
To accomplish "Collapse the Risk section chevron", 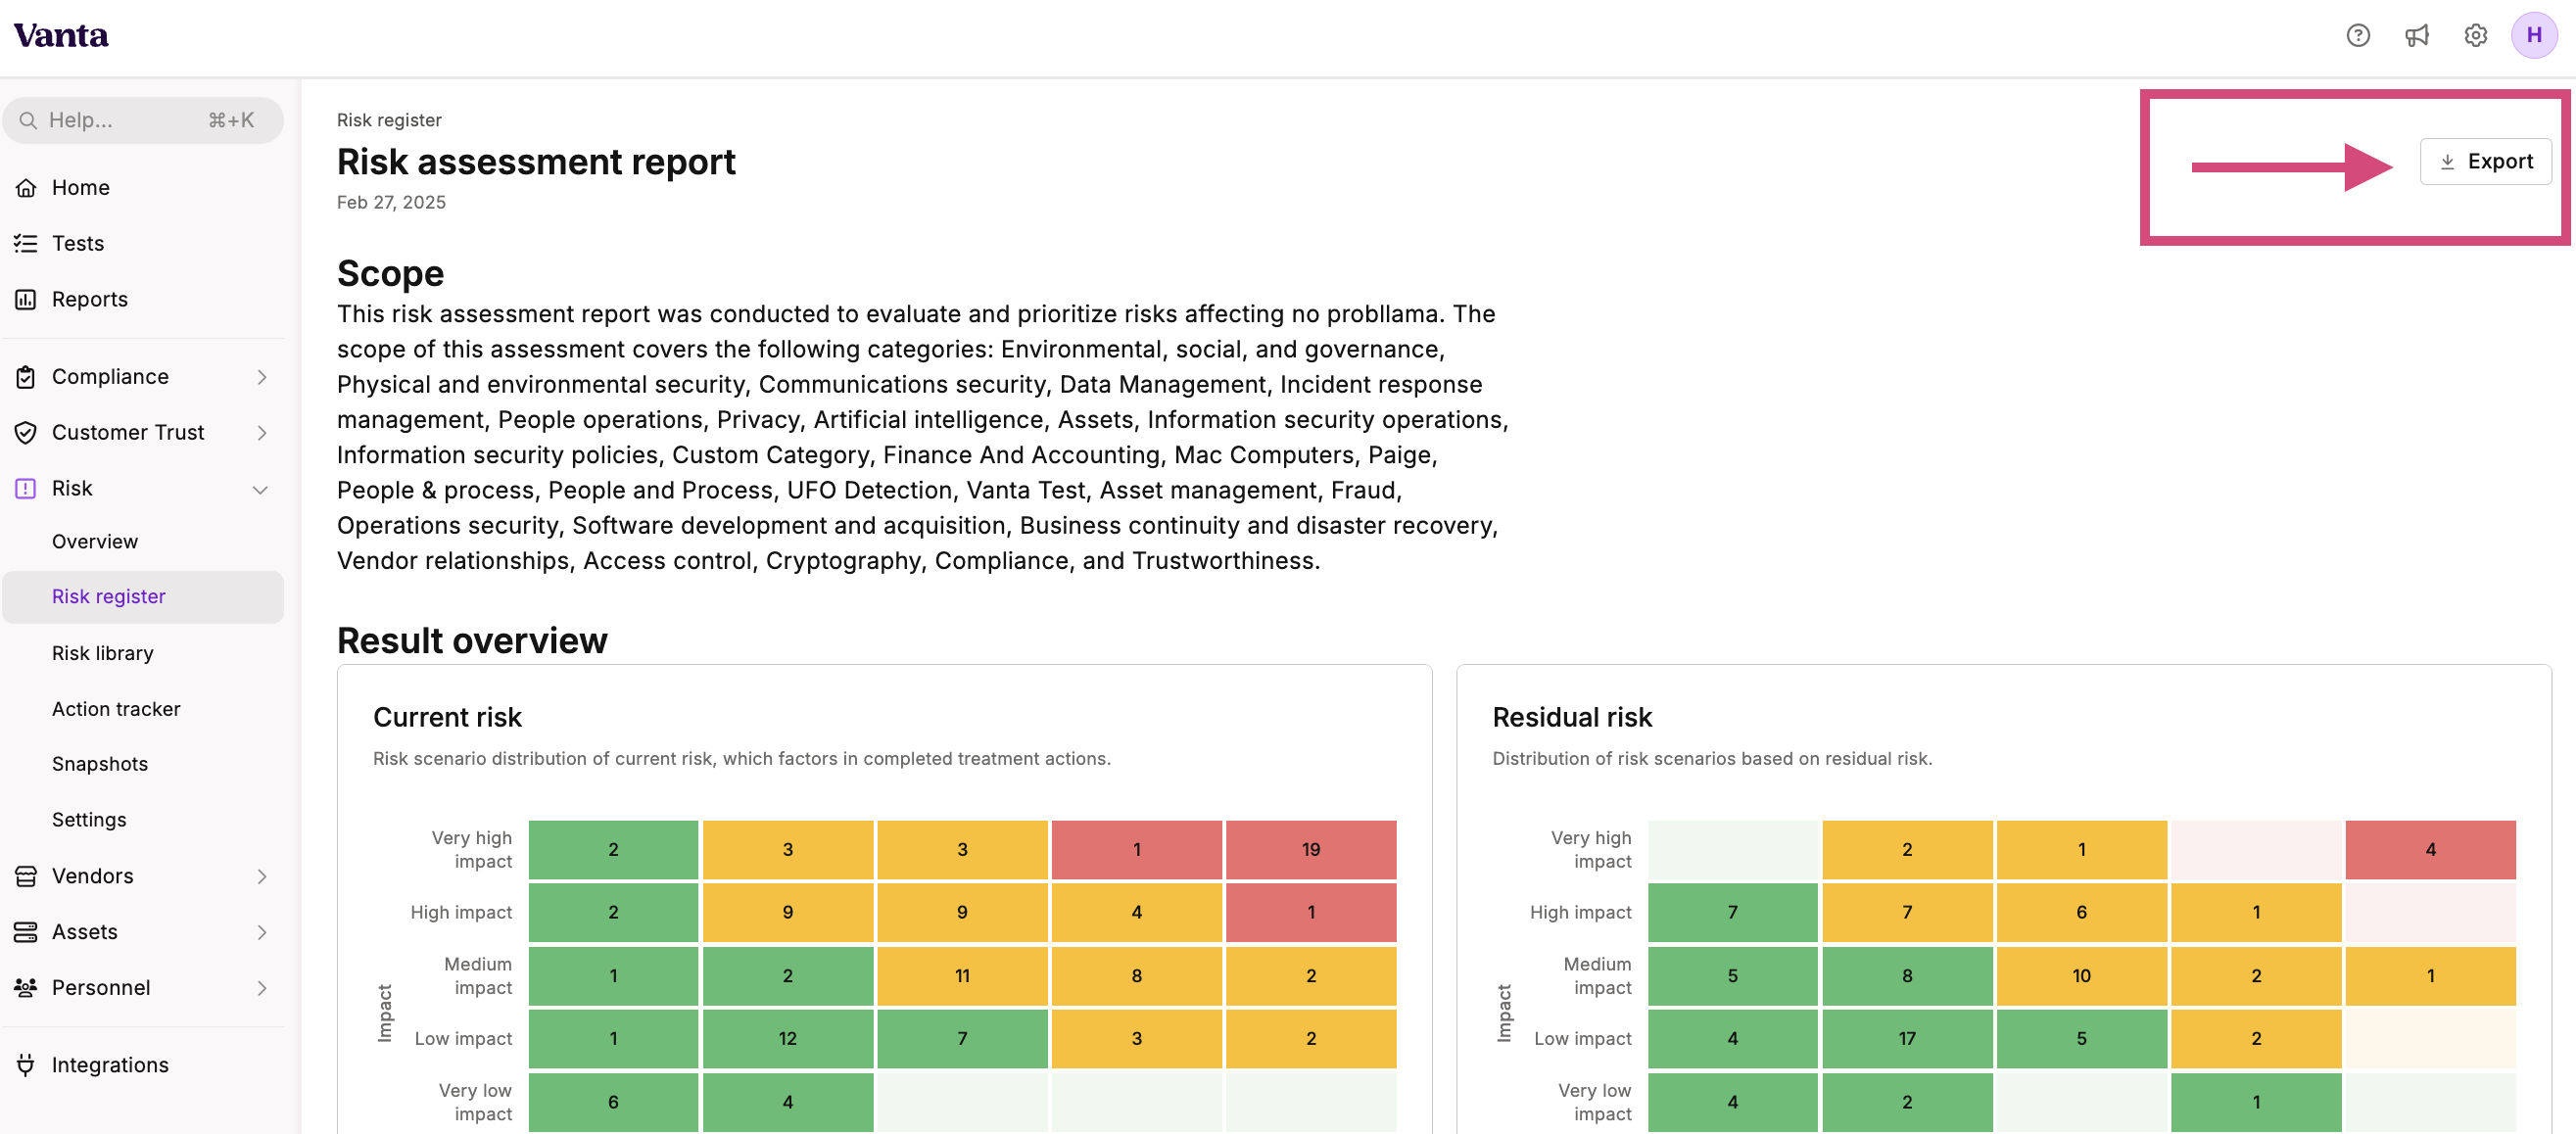I will (261, 489).
